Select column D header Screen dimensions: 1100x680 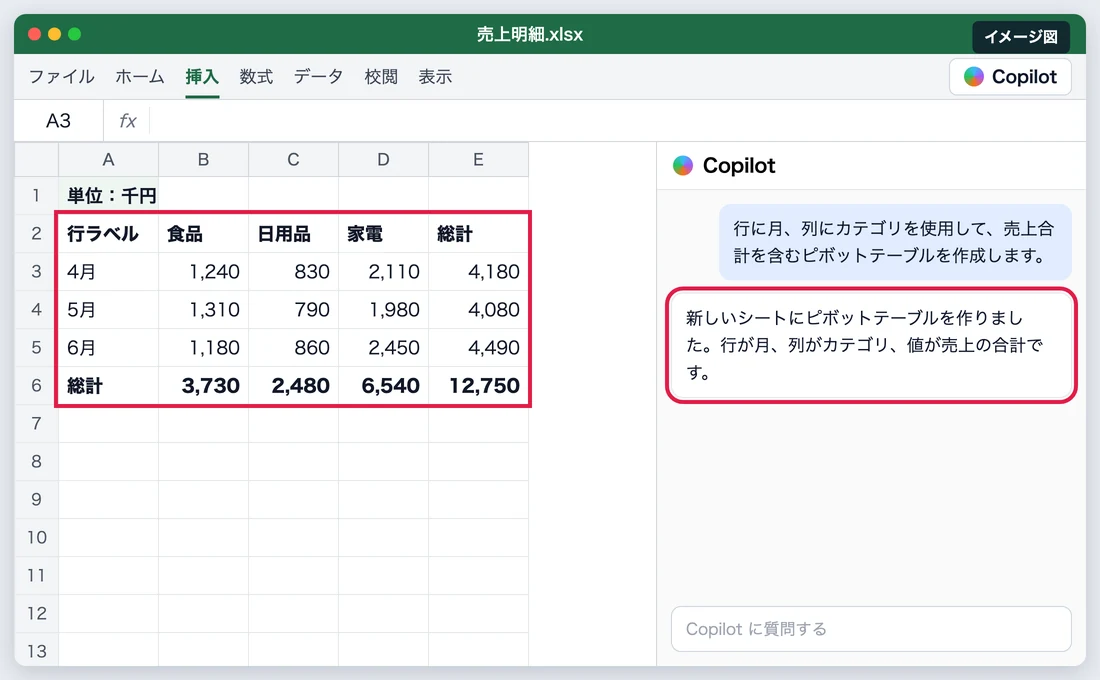click(383, 159)
